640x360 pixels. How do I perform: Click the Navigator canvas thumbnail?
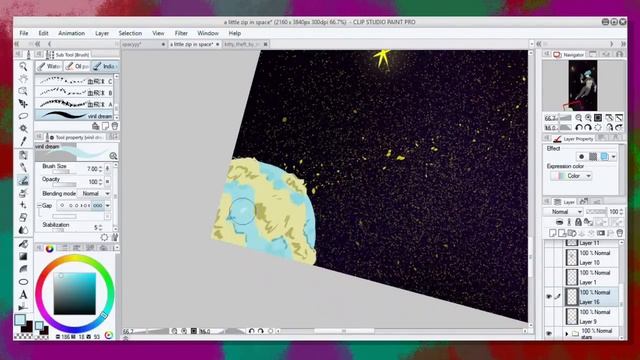(582, 85)
